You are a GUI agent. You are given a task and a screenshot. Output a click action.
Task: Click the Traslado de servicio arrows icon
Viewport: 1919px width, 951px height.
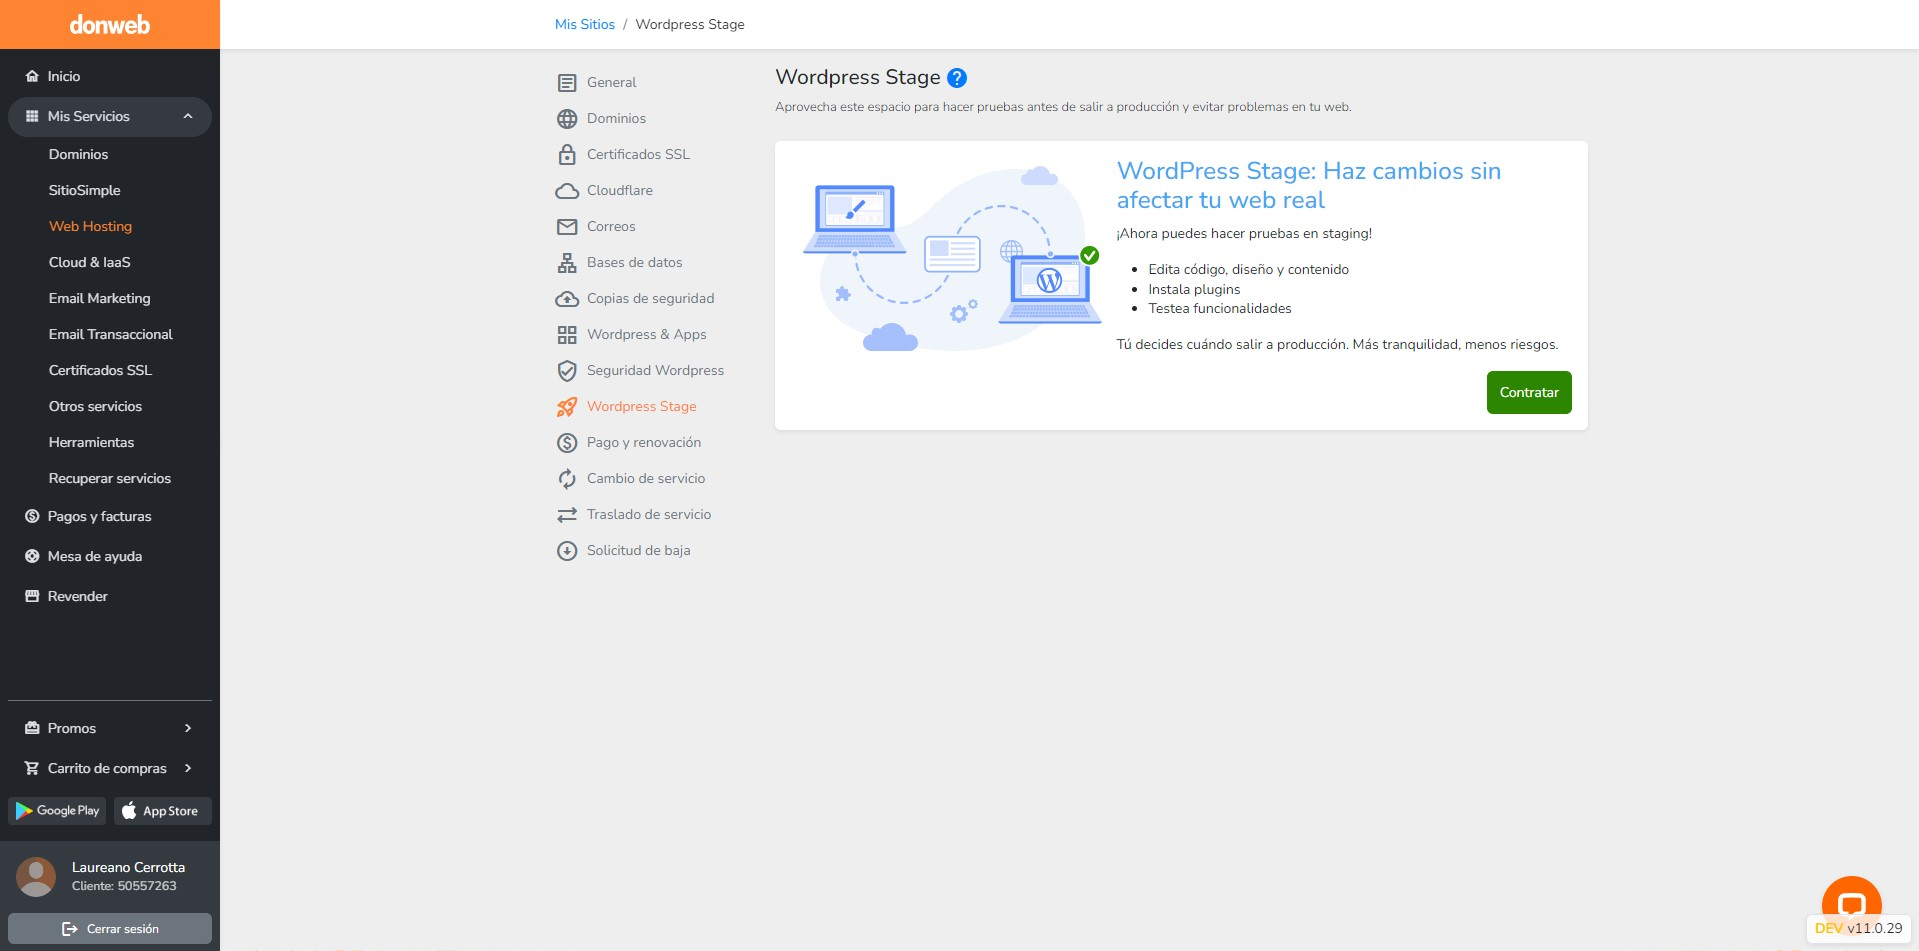click(567, 515)
